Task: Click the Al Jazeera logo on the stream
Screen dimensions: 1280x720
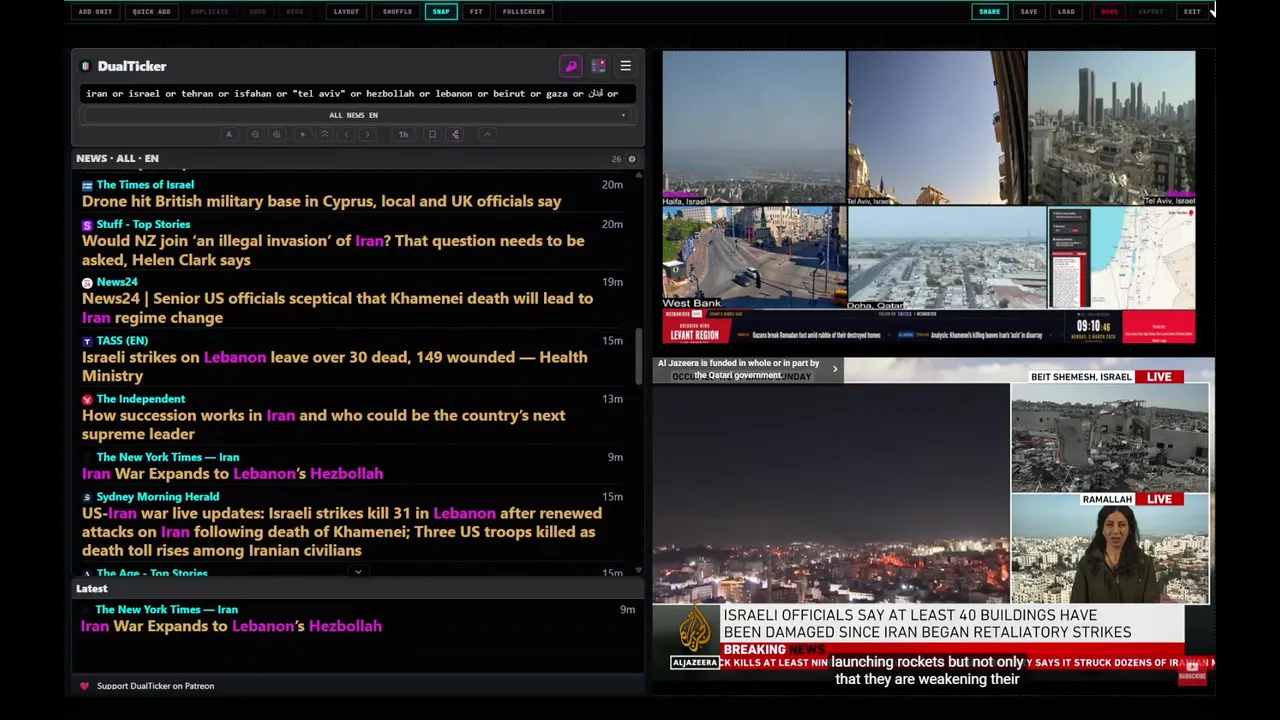Action: pos(695,638)
